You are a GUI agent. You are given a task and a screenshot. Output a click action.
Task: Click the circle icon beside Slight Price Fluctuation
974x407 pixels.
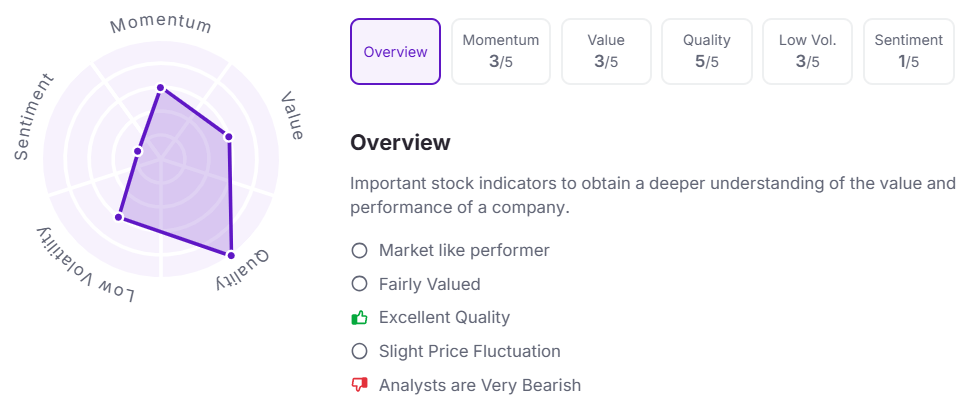(x=360, y=352)
